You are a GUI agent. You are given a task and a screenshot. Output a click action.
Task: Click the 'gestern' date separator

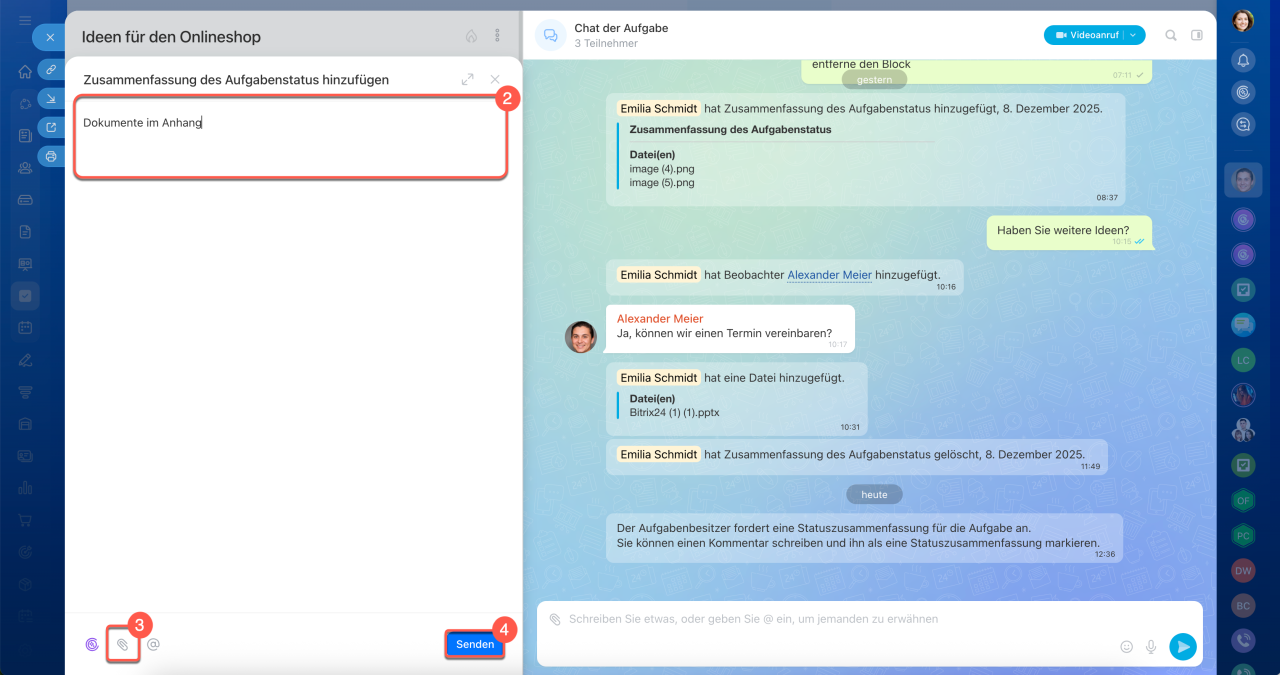874,79
